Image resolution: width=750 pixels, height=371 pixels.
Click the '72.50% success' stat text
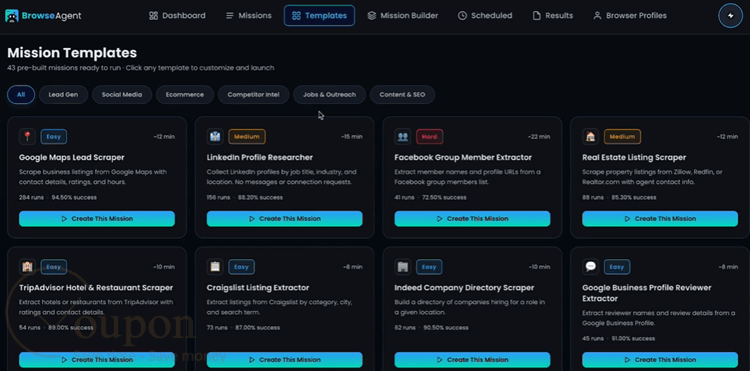pos(444,197)
